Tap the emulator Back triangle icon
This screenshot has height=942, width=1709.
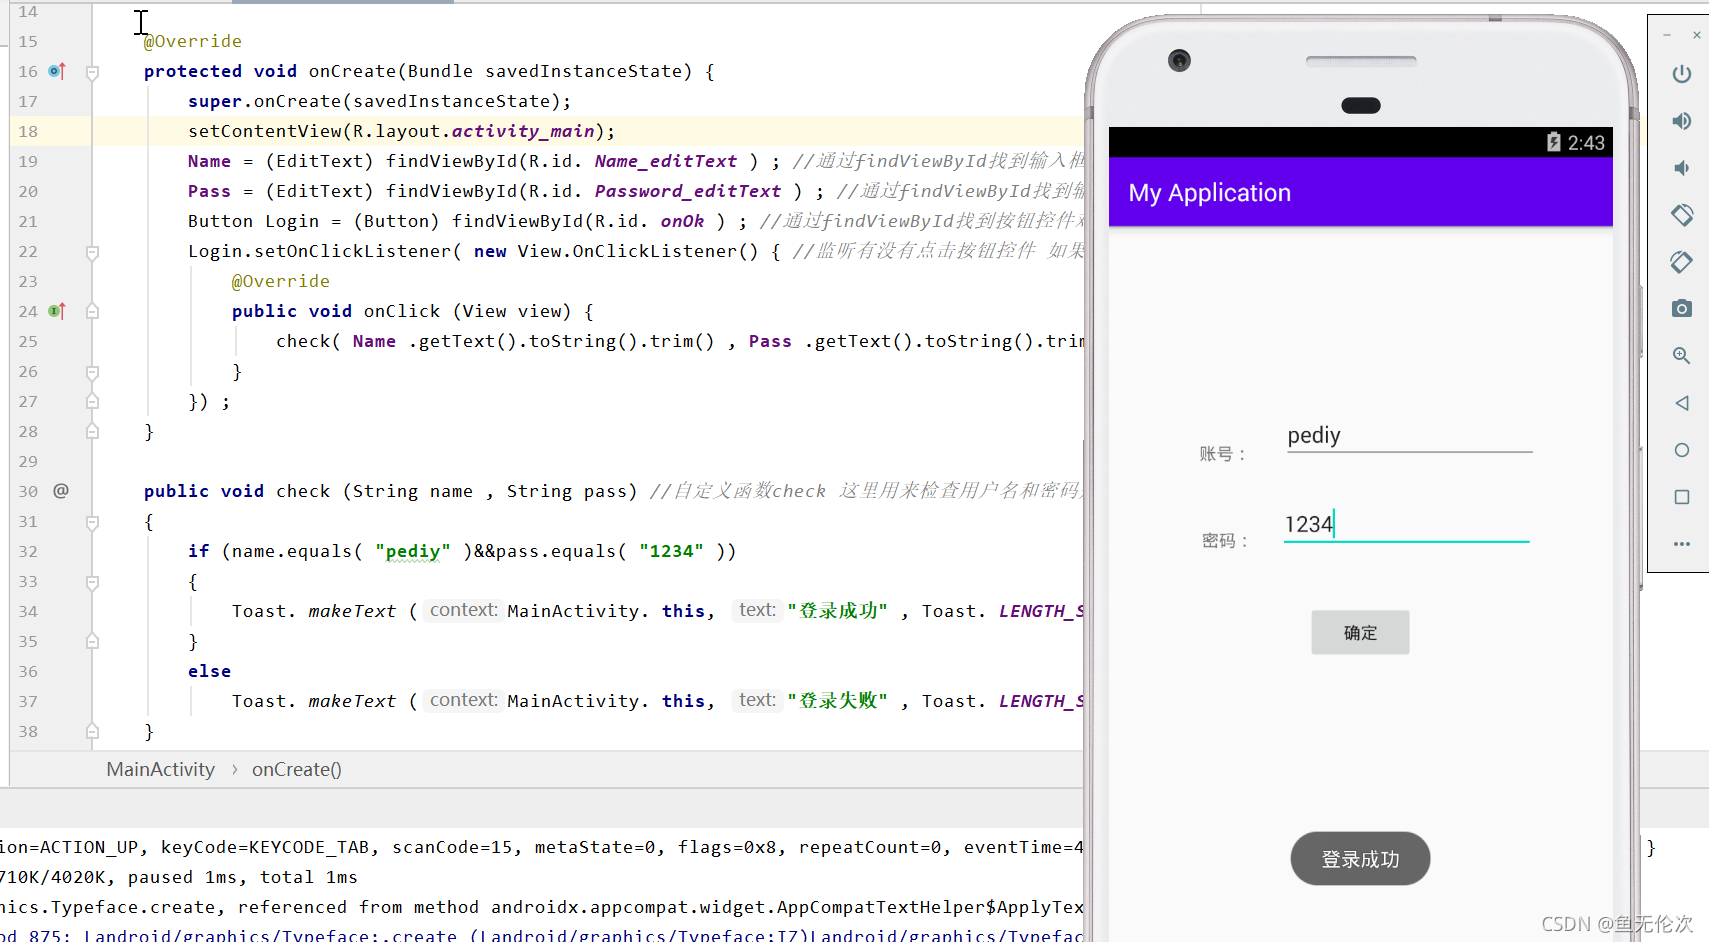(1682, 403)
